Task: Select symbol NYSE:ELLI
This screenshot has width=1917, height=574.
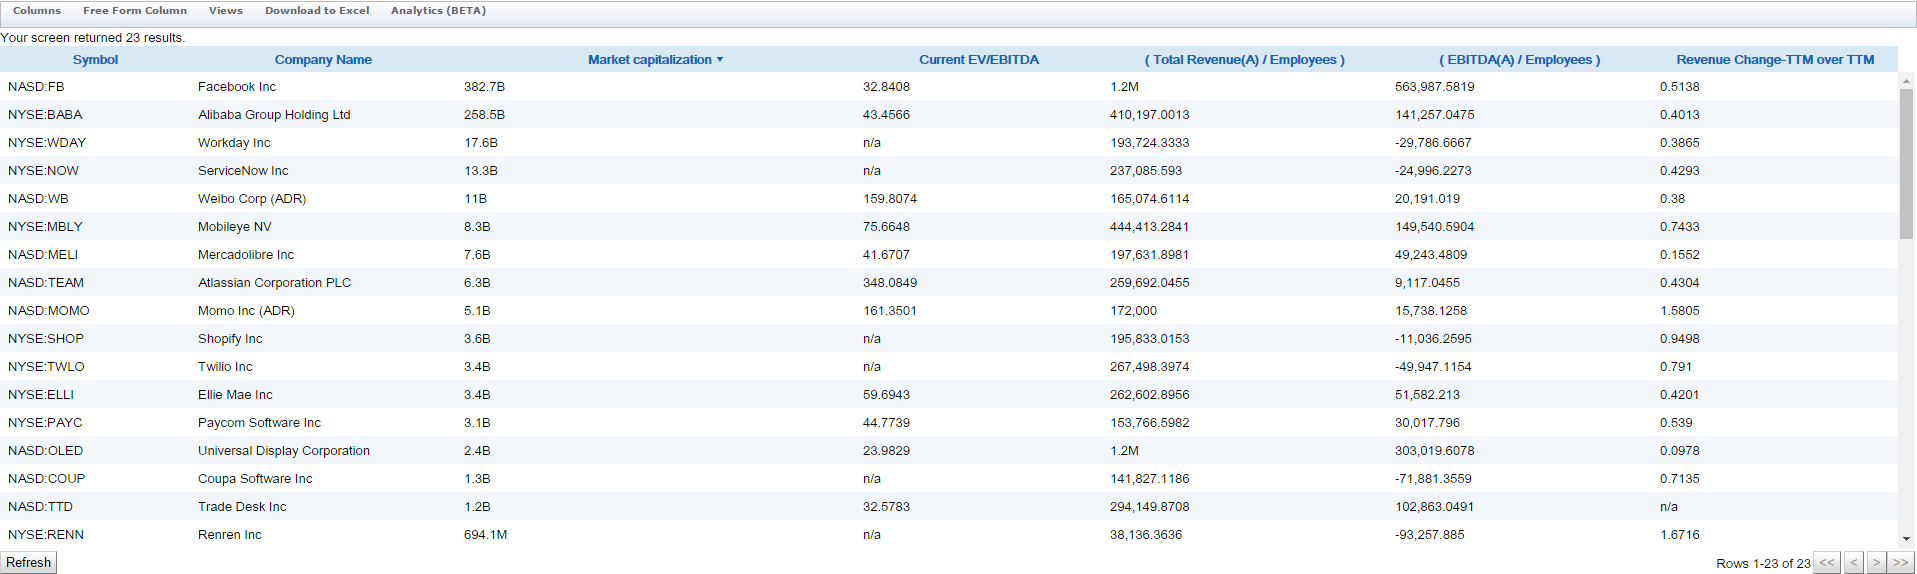Action: click(41, 395)
